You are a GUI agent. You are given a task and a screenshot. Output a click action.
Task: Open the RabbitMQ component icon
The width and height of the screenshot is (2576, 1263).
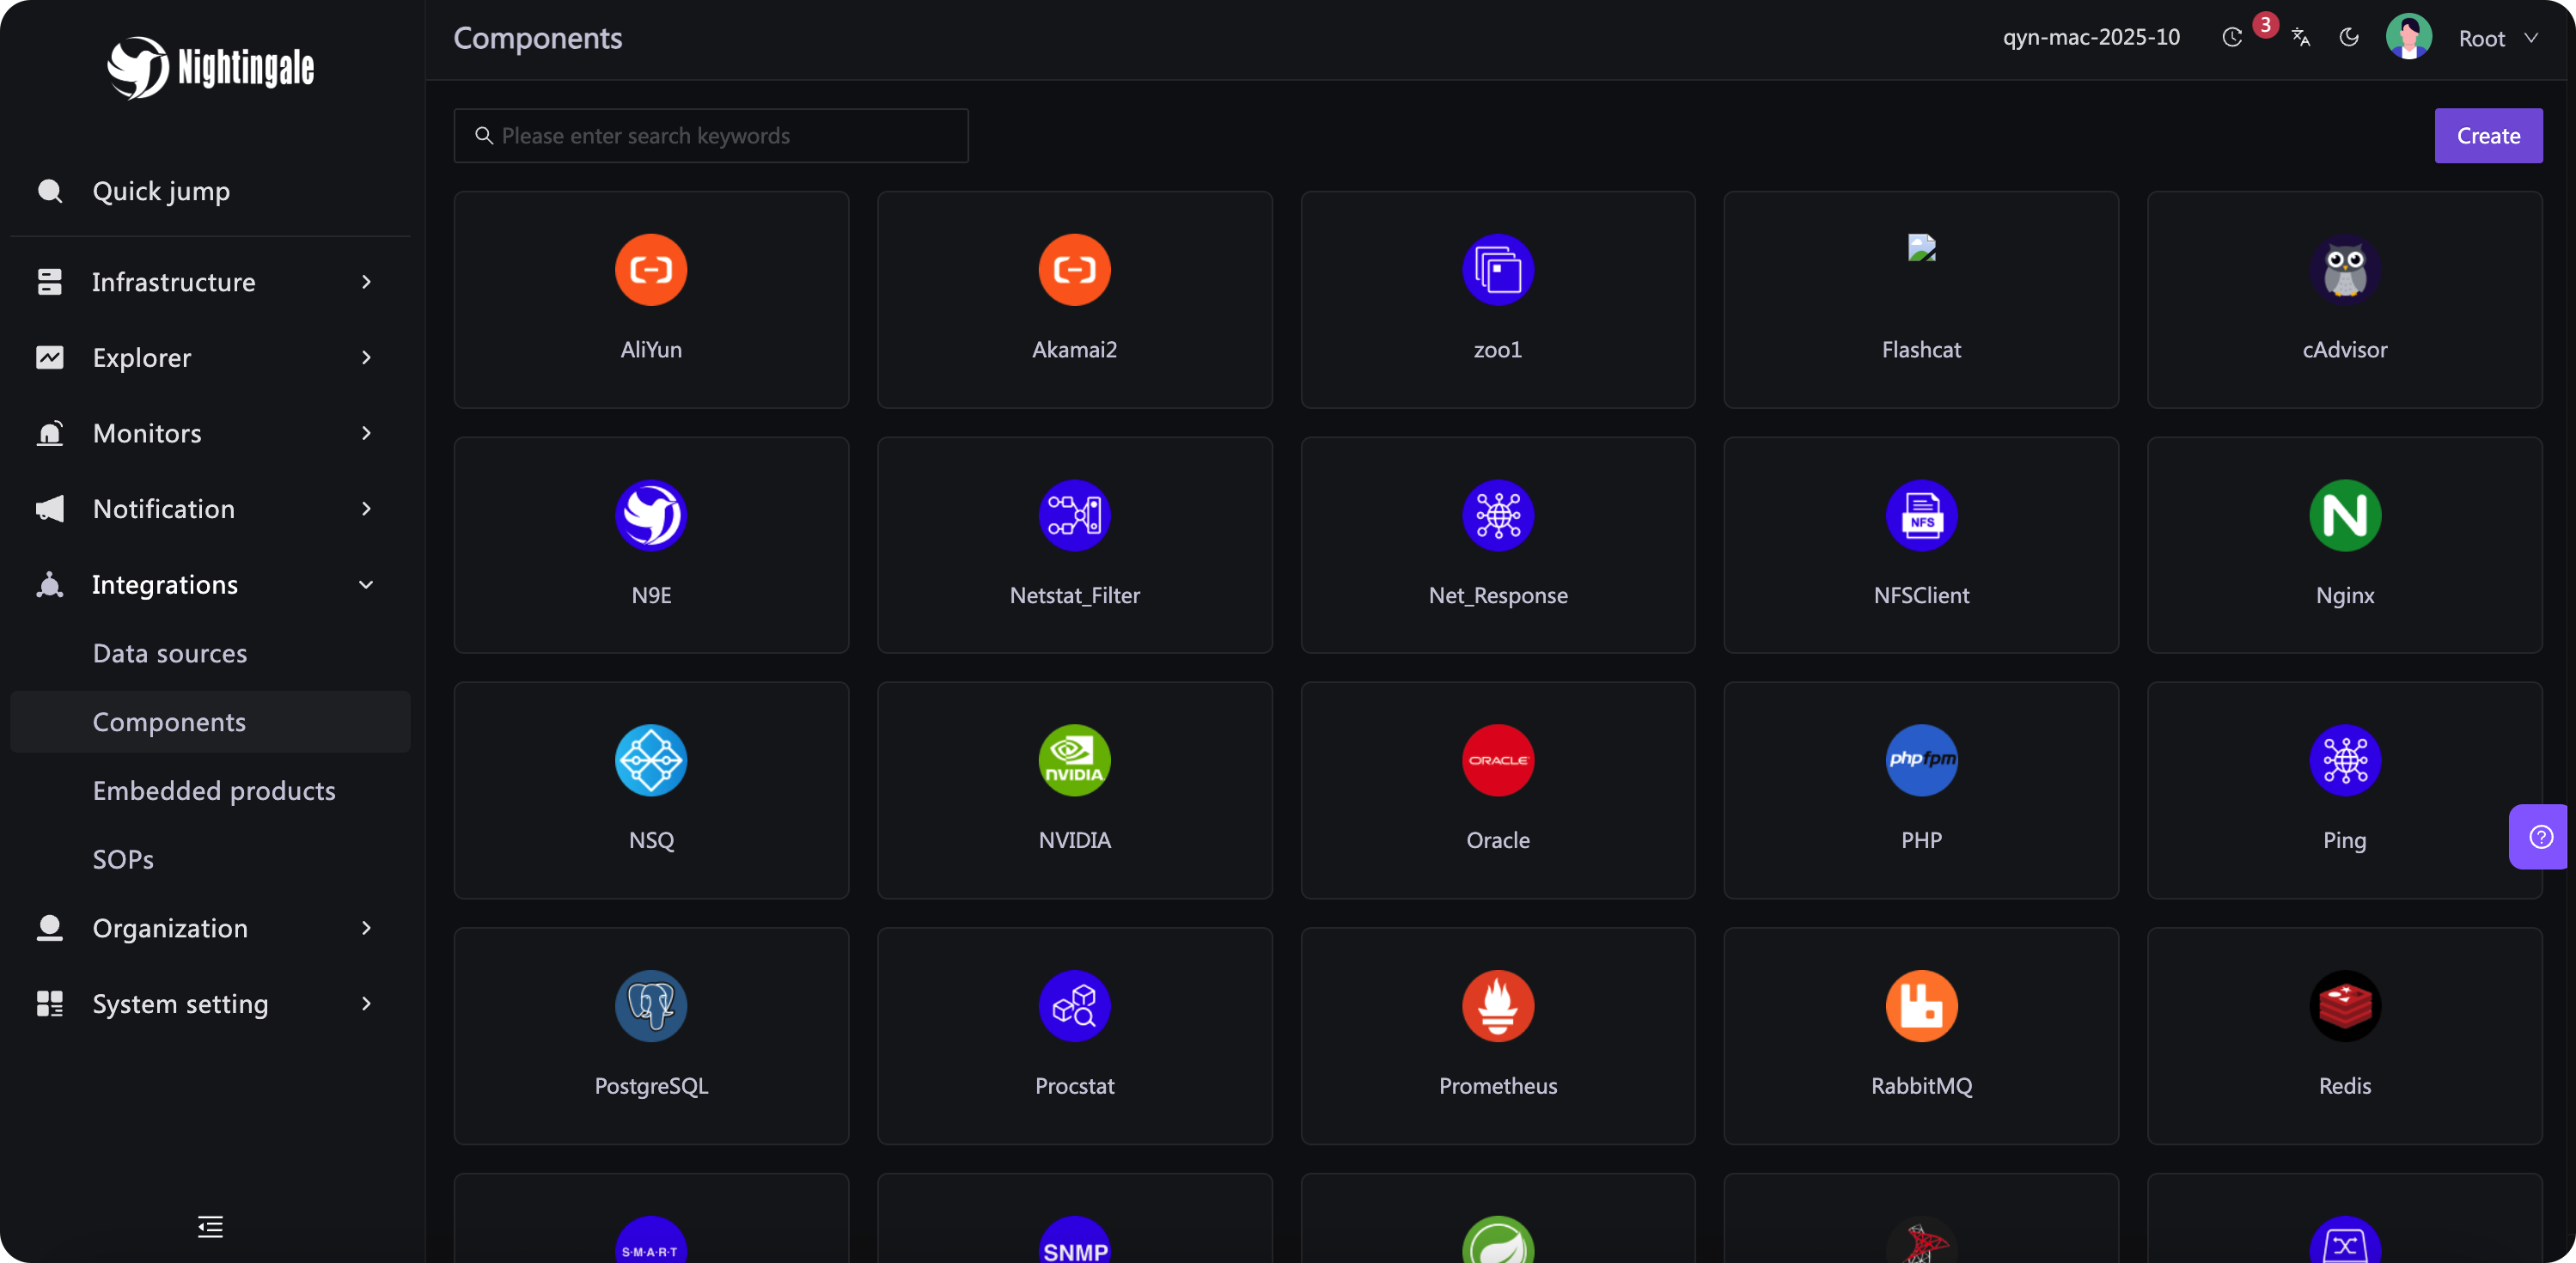point(1921,1005)
